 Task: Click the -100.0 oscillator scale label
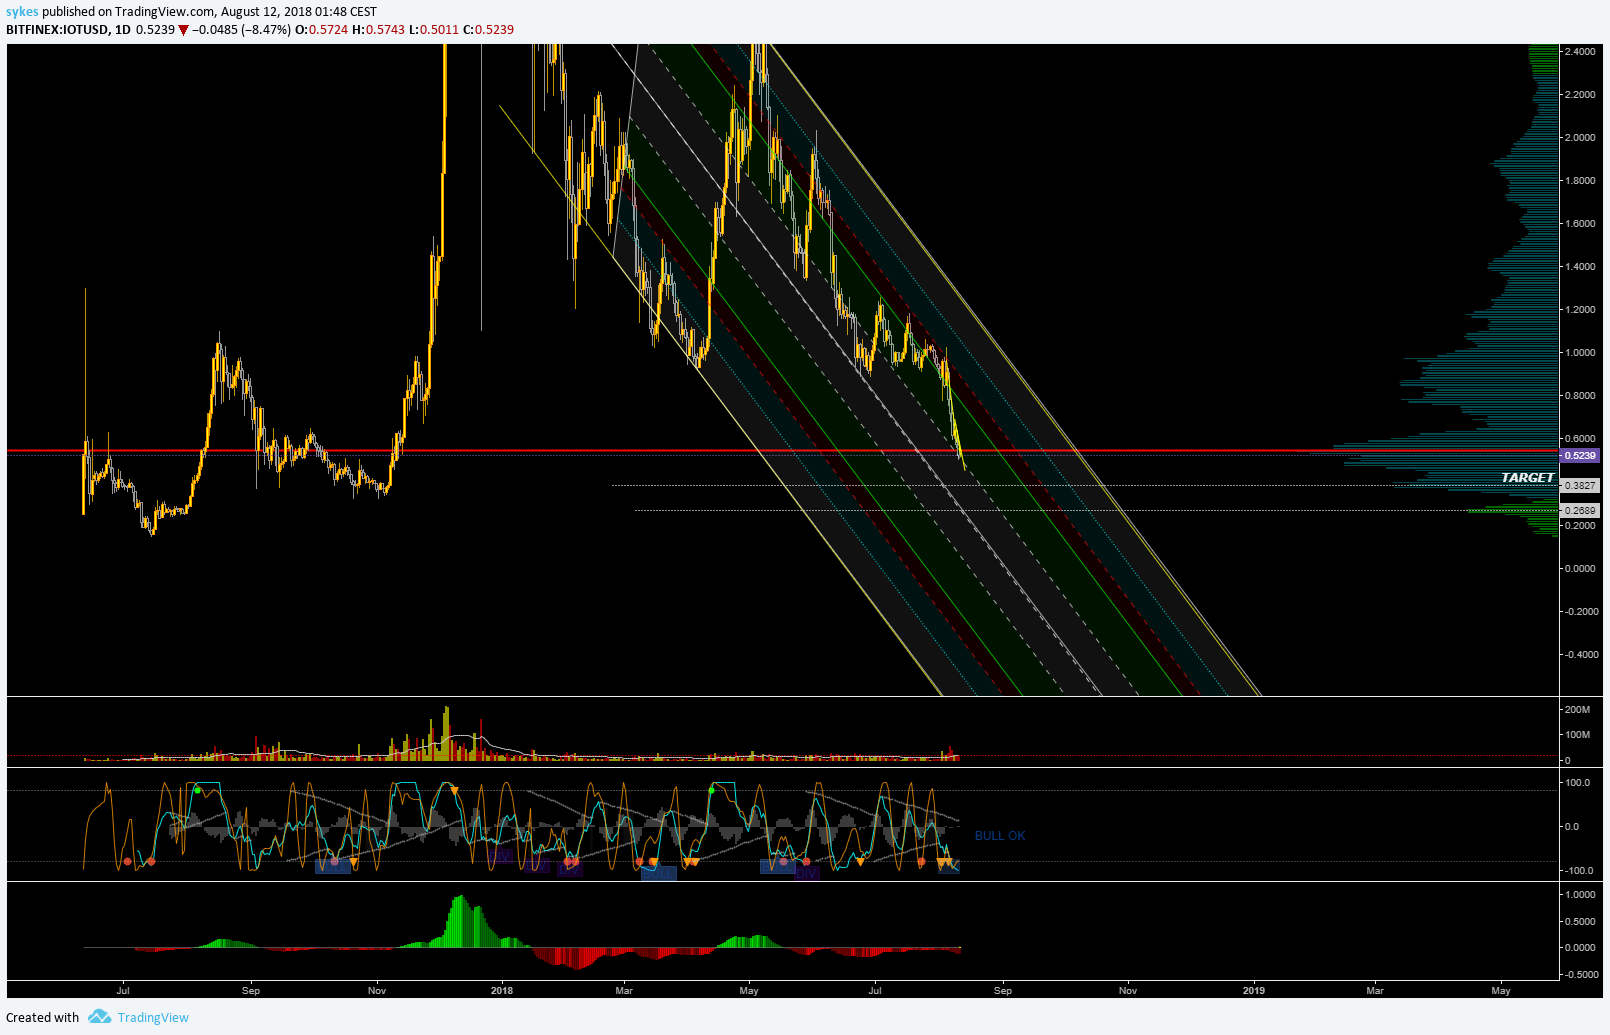pyautogui.click(x=1580, y=871)
